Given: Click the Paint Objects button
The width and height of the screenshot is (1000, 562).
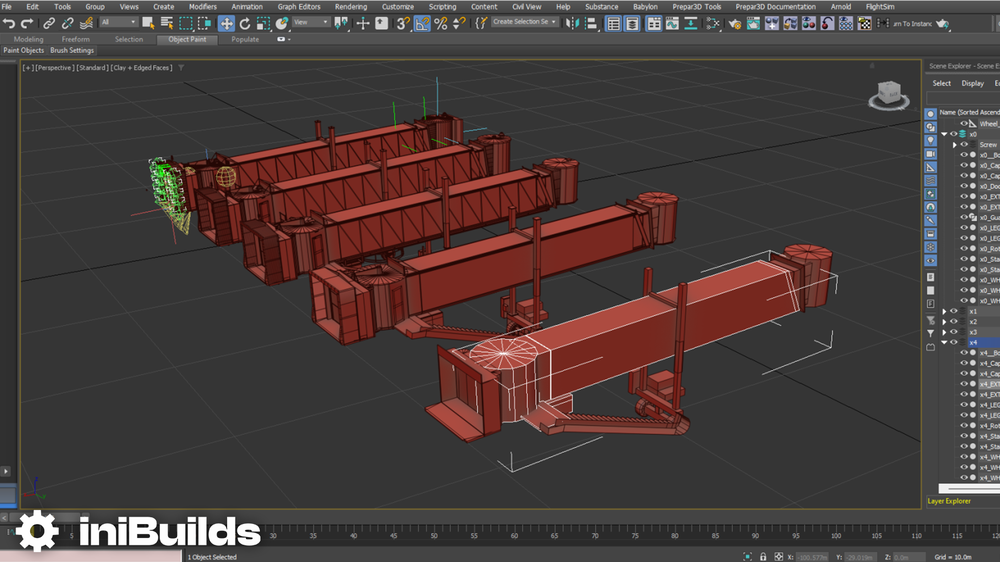Looking at the screenshot, I should (x=24, y=50).
